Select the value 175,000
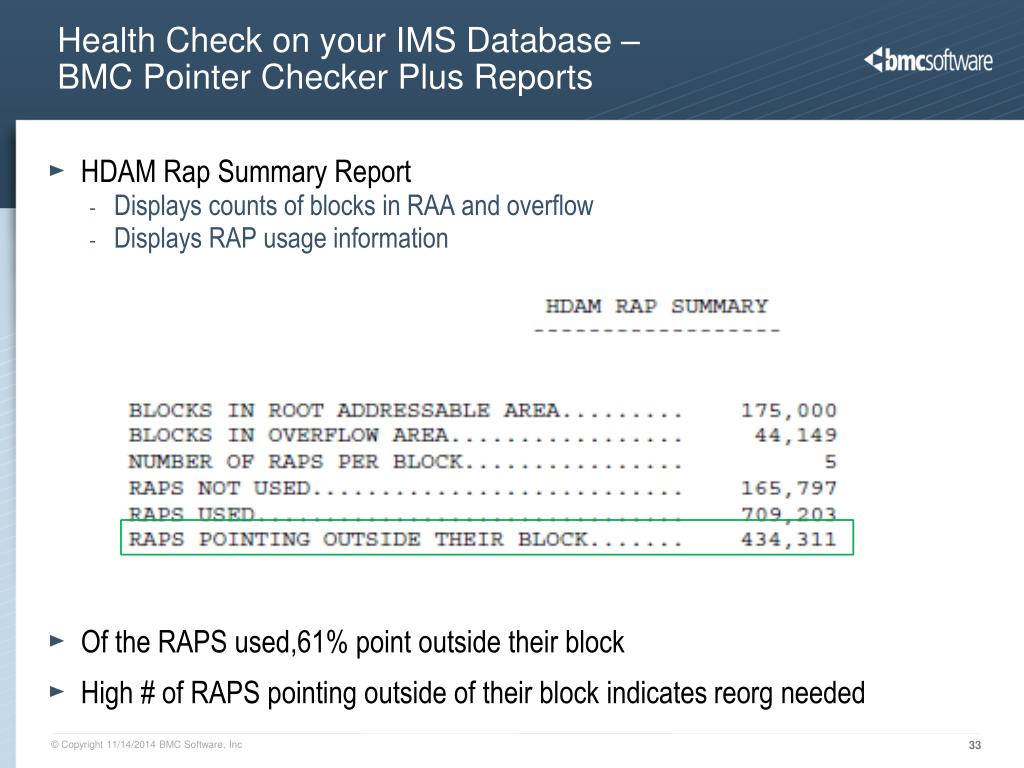1024x768 pixels. coord(788,411)
